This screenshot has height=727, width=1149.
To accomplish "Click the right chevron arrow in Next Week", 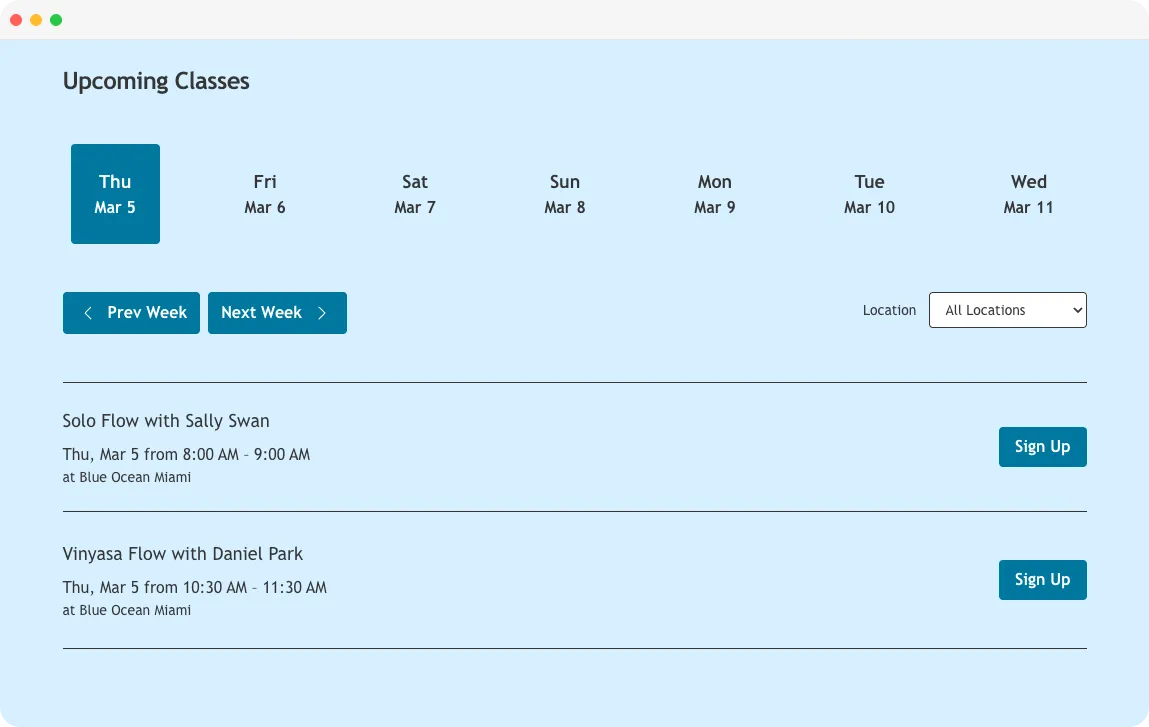I will [322, 312].
